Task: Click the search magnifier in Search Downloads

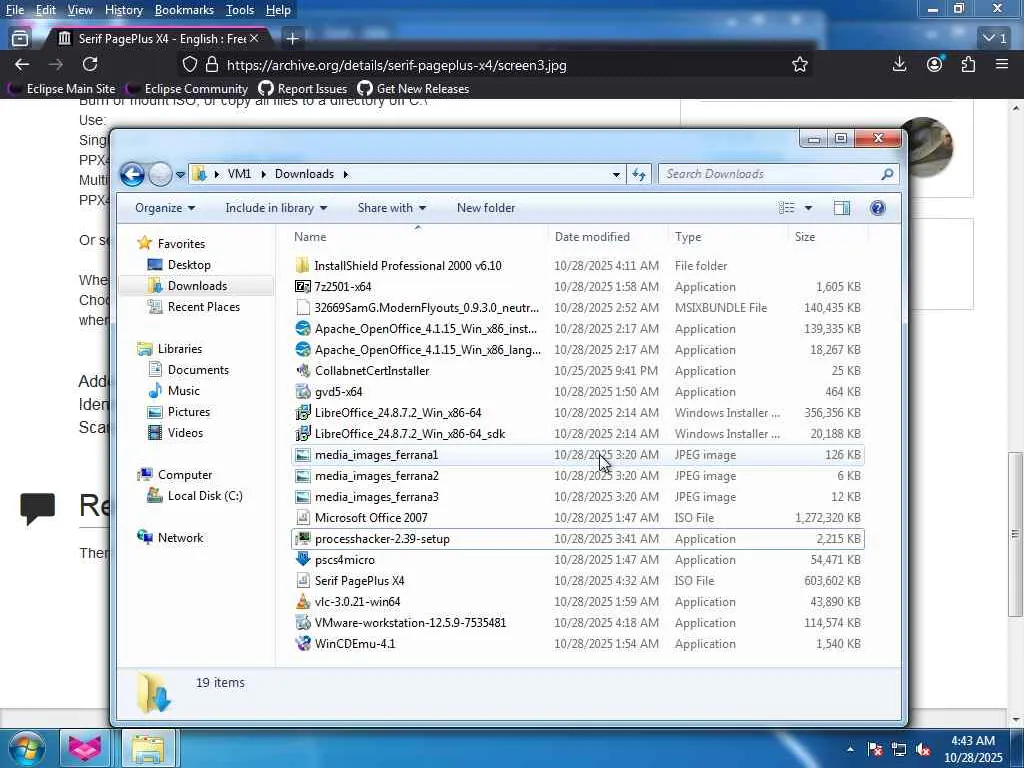Action: [886, 174]
